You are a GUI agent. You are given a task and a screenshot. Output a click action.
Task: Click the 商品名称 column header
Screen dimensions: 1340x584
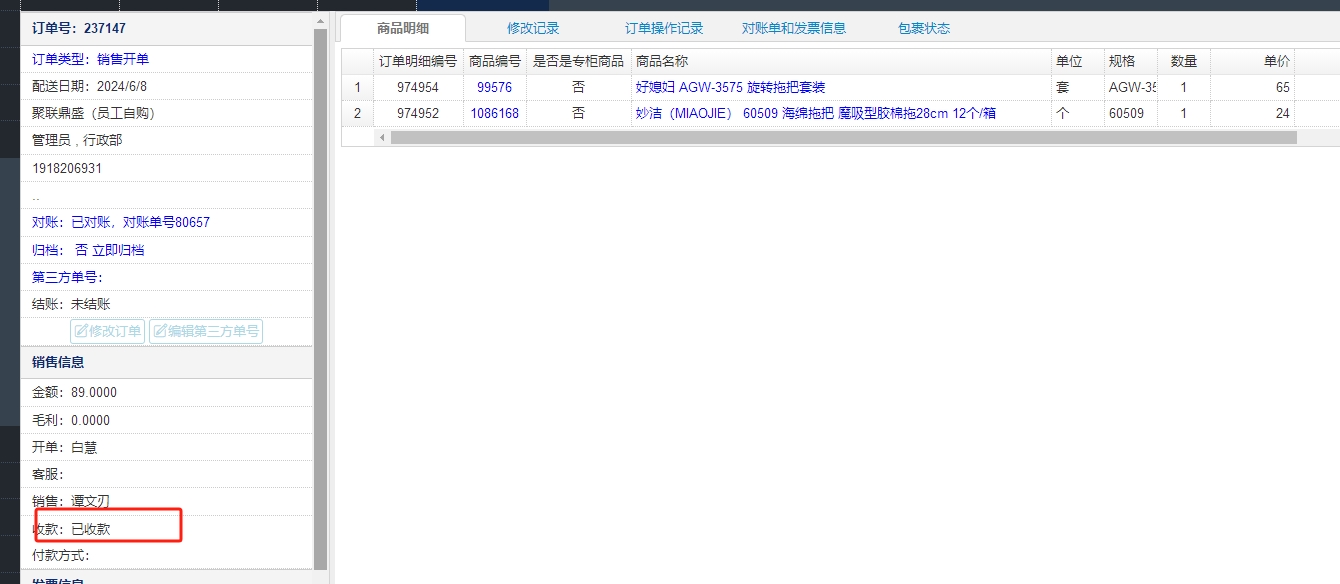(x=841, y=61)
